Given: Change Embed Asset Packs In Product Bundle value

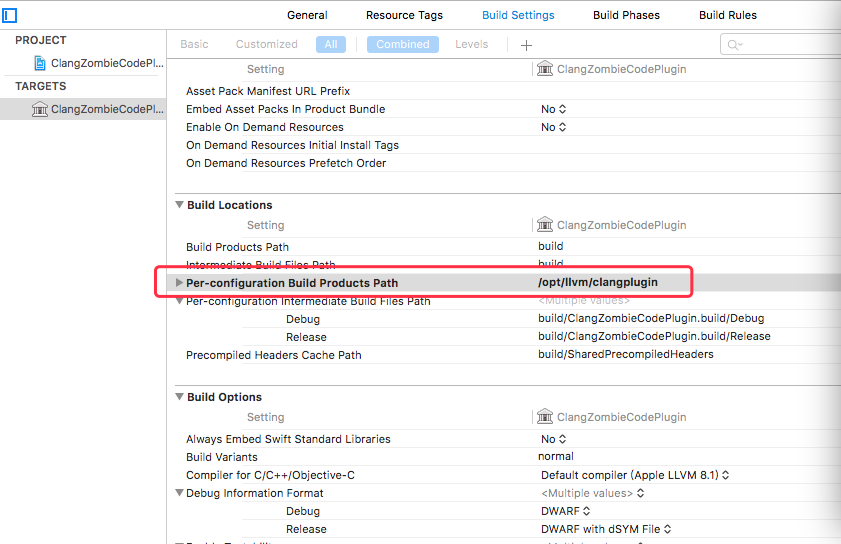Looking at the screenshot, I should click(x=554, y=109).
